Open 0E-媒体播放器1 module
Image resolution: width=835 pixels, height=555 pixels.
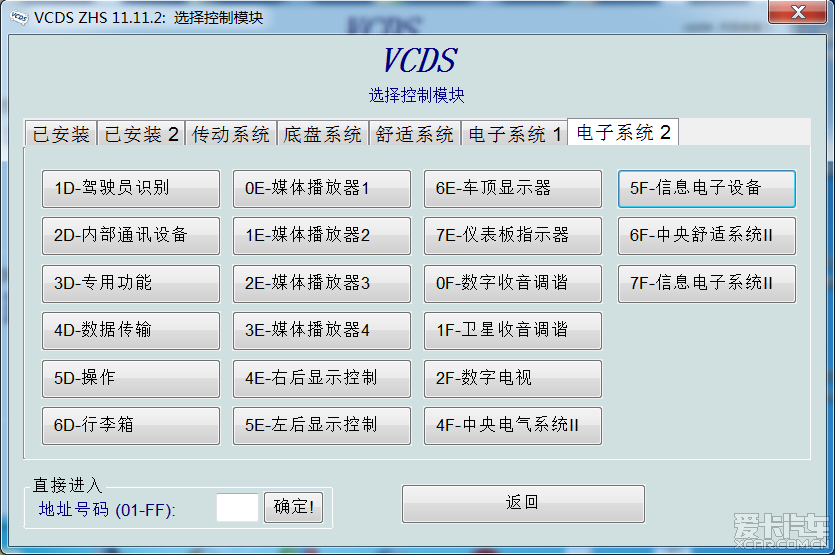(x=322, y=189)
